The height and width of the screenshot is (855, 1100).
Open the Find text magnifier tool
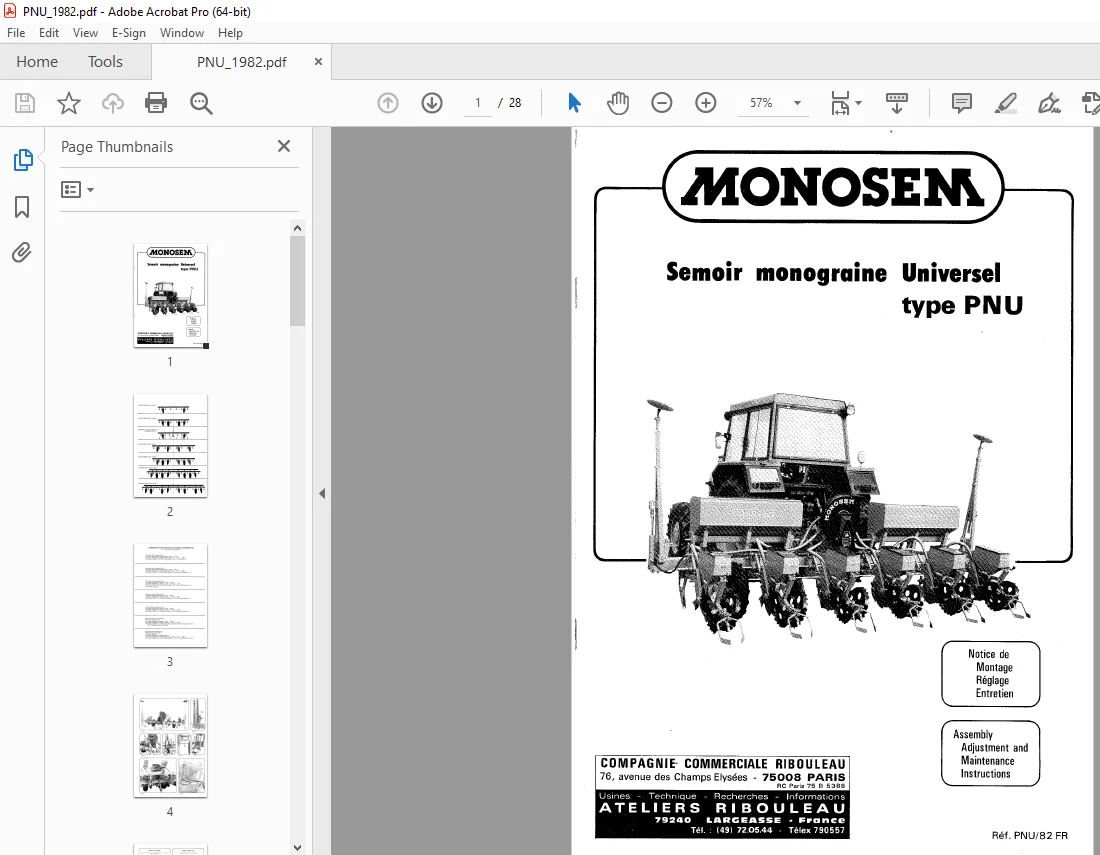tap(201, 103)
